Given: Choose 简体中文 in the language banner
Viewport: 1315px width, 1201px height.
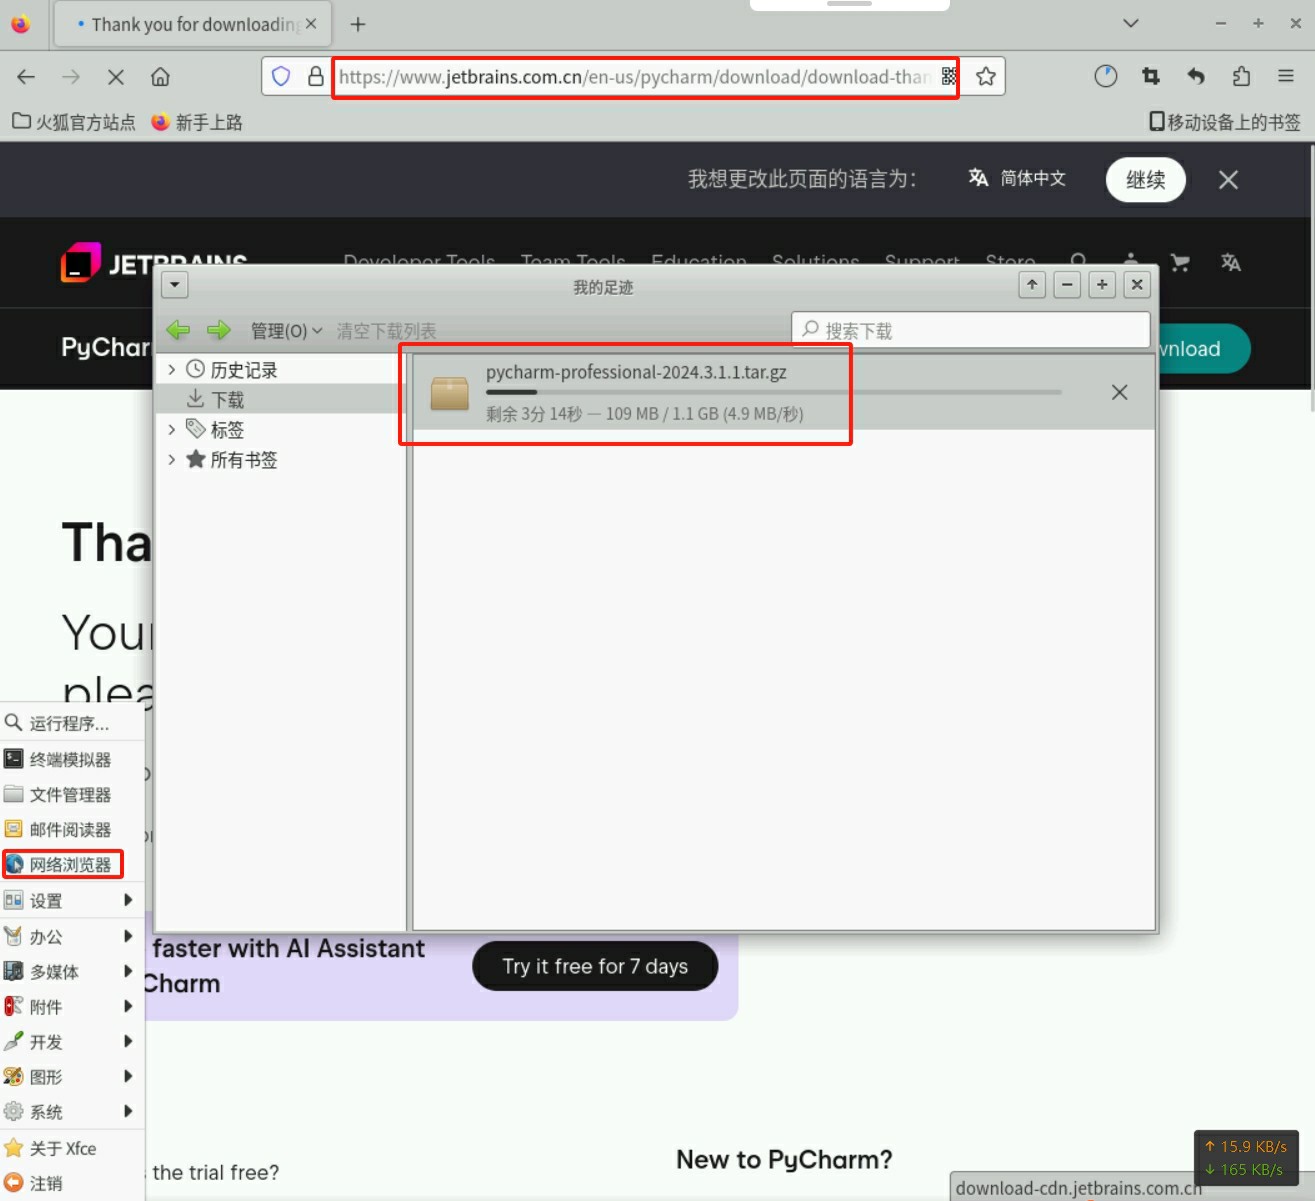Looking at the screenshot, I should (1017, 178).
